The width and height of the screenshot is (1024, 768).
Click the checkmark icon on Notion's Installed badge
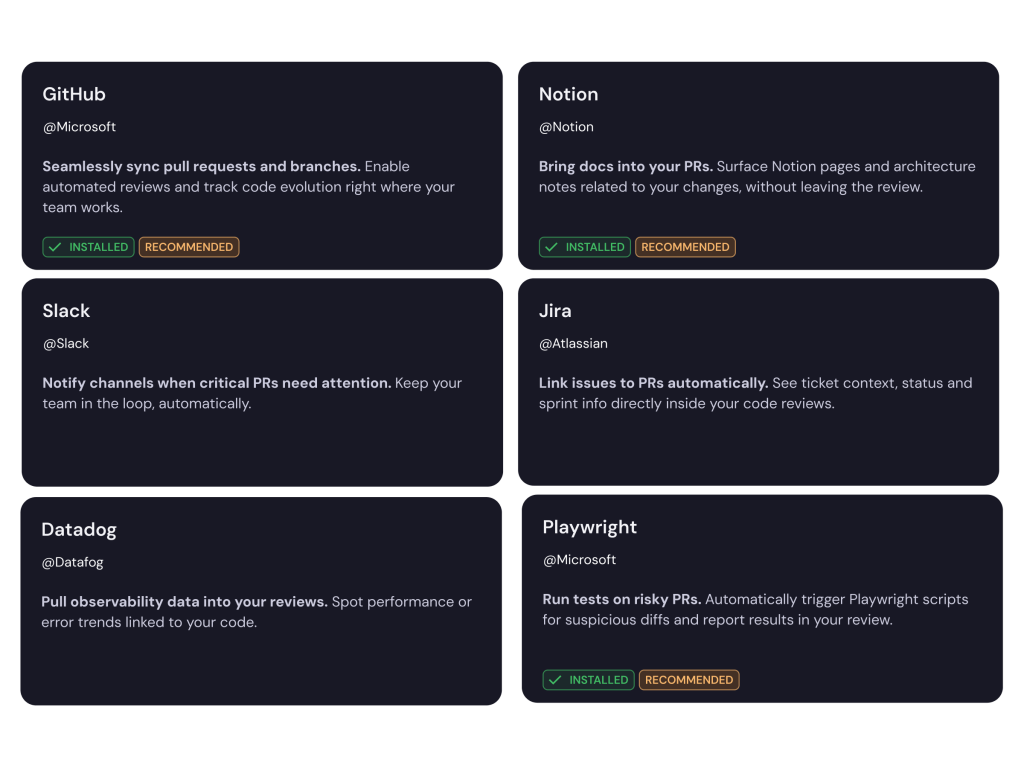(551, 247)
